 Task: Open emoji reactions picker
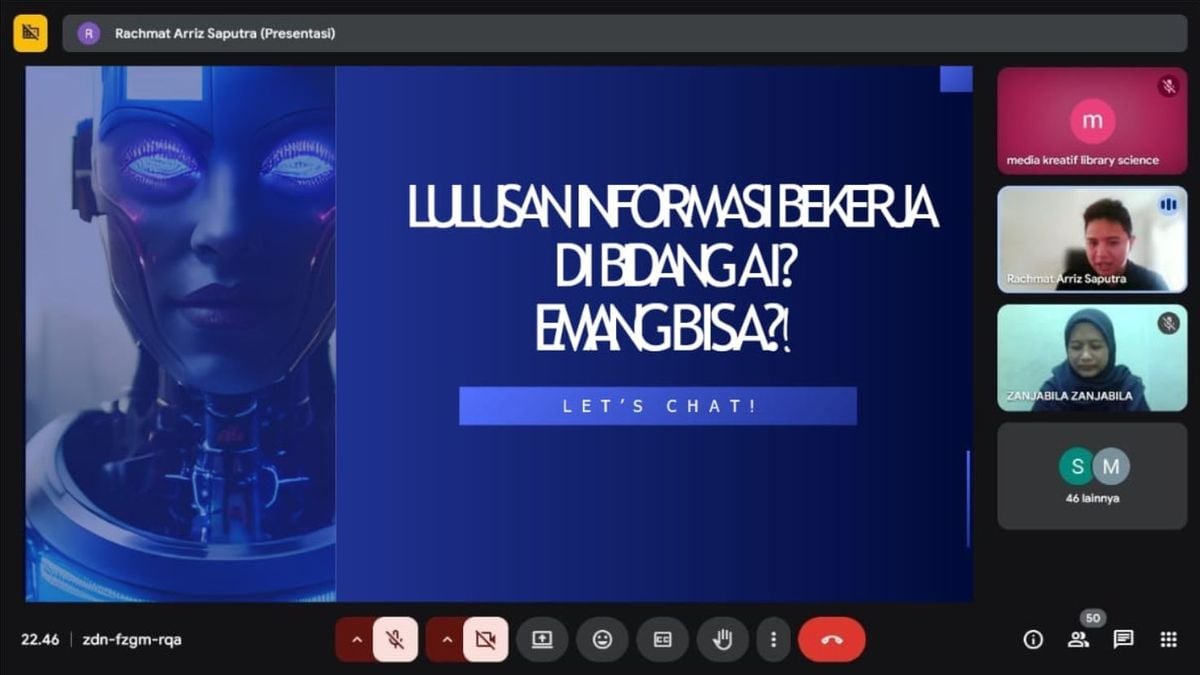pos(602,640)
